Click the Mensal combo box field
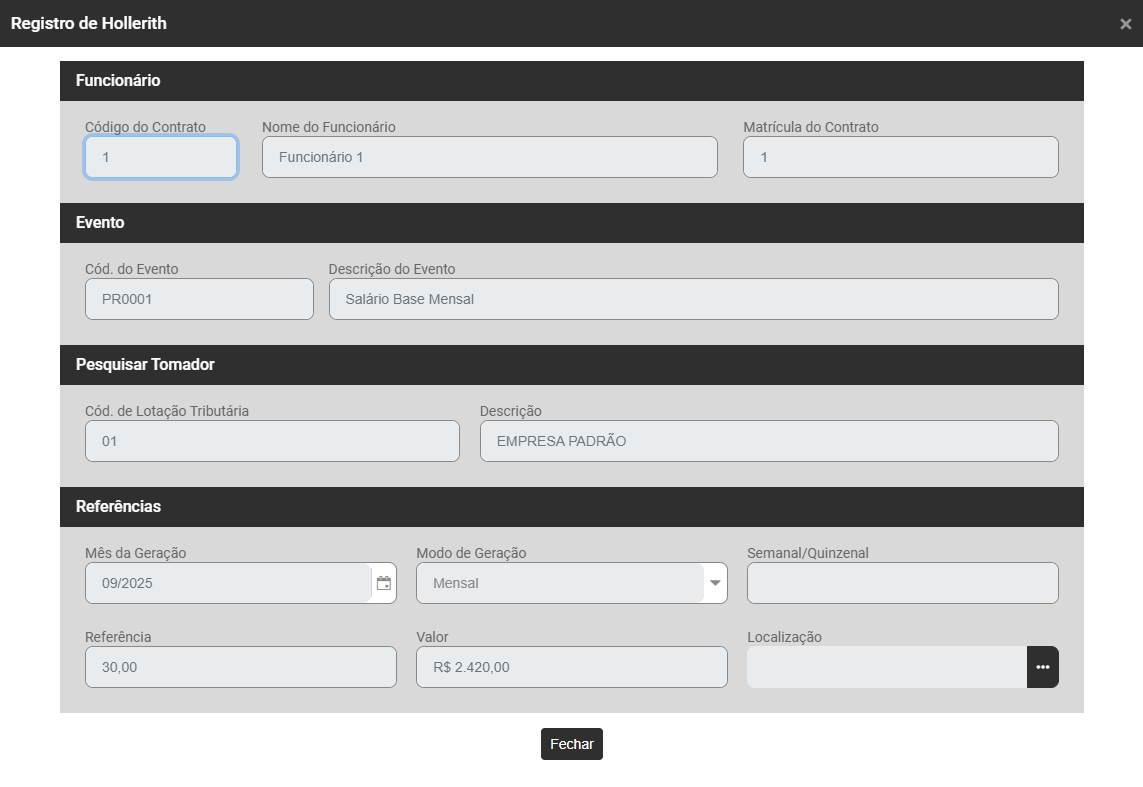1143x787 pixels. point(560,583)
